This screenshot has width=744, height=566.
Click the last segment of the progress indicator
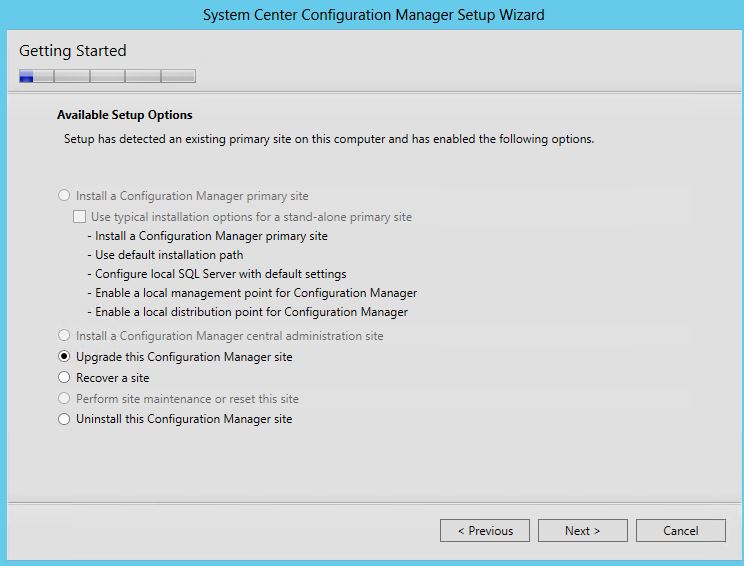[x=178, y=76]
